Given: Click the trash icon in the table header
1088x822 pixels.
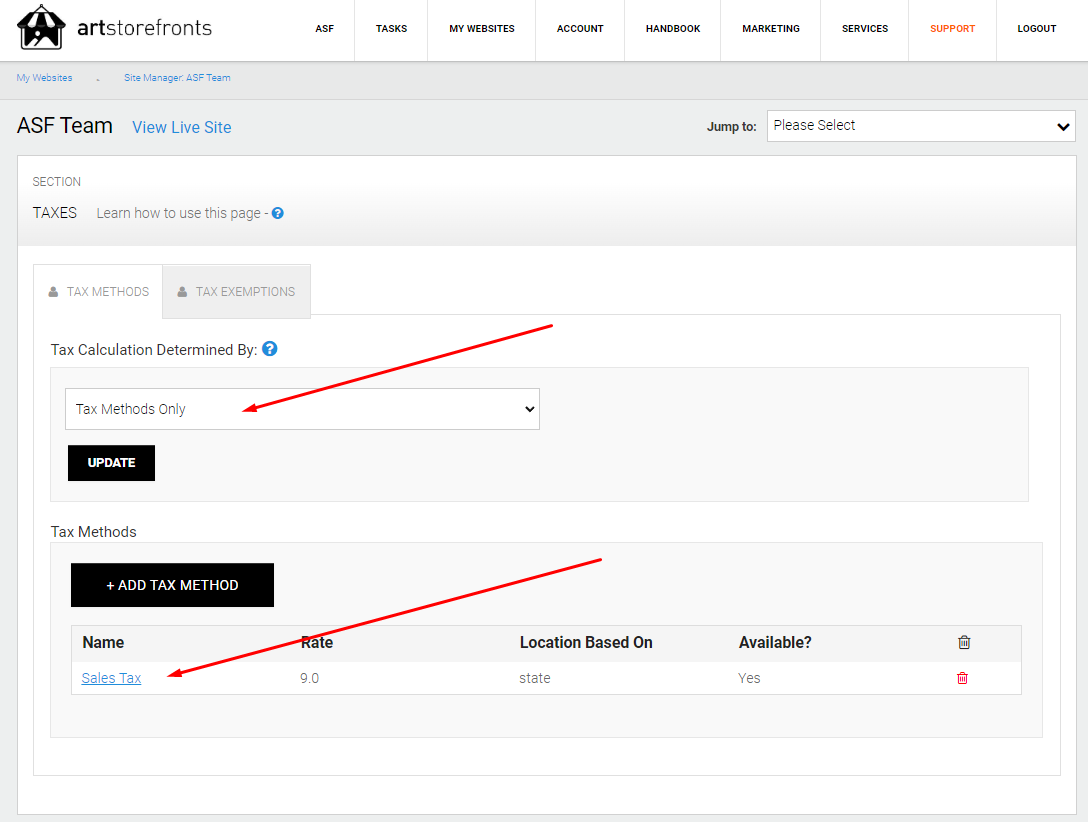Looking at the screenshot, I should pyautogui.click(x=964, y=642).
